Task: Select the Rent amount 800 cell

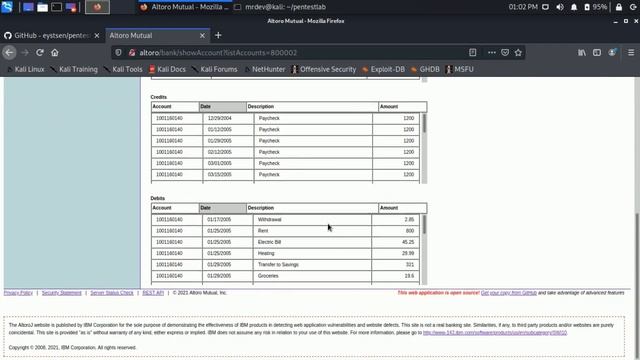Action: coord(395,231)
